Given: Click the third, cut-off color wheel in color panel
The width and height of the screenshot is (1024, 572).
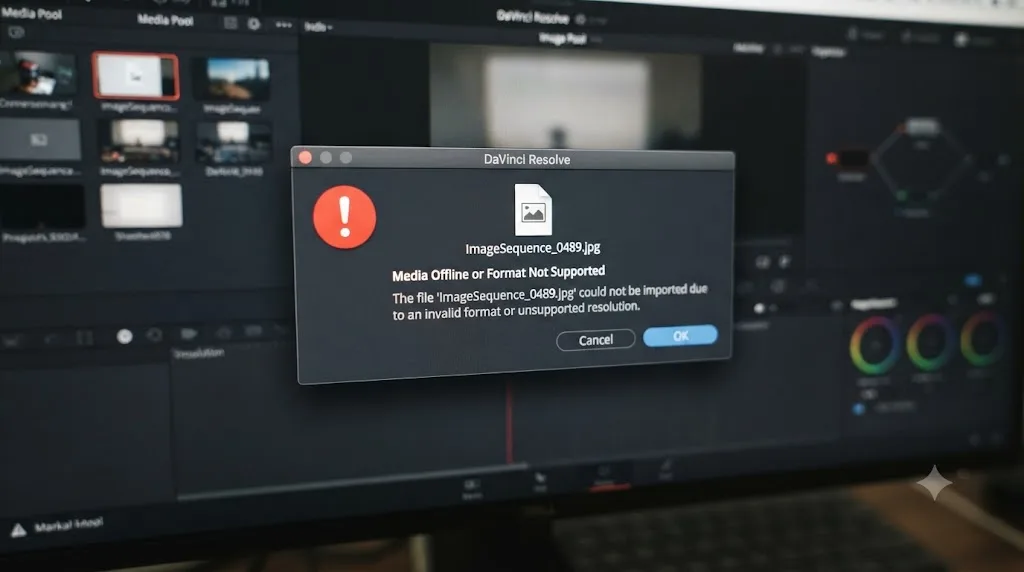Looking at the screenshot, I should 982,340.
